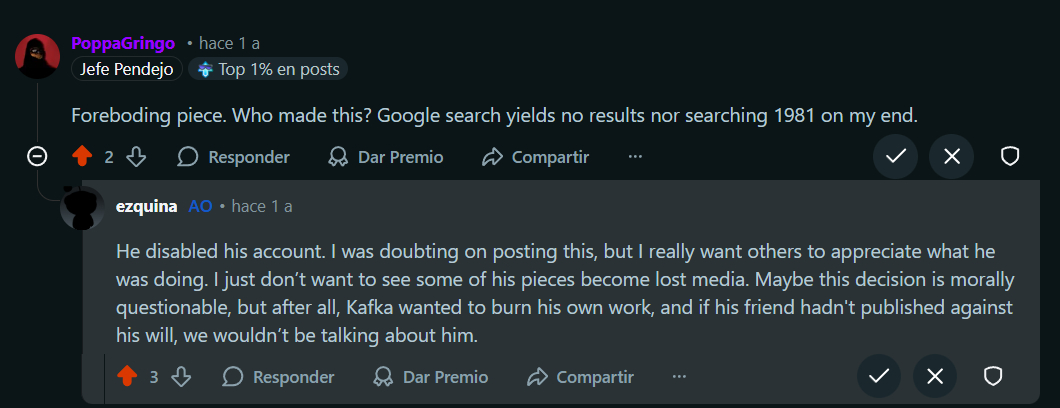Reply to ezquina's comment
The width and height of the screenshot is (1060, 408).
[x=279, y=377]
